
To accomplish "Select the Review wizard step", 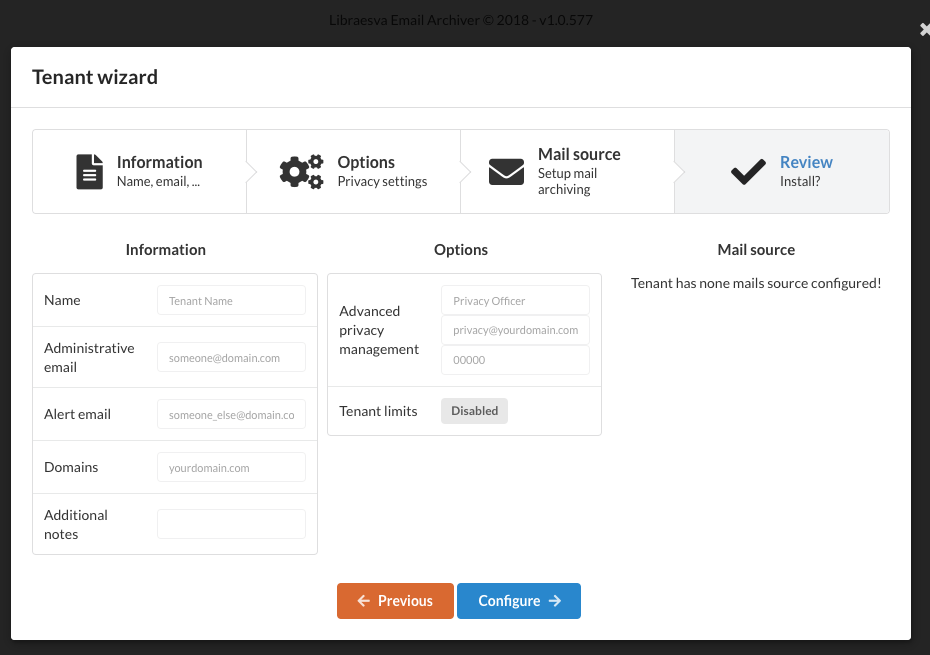I will click(x=782, y=171).
